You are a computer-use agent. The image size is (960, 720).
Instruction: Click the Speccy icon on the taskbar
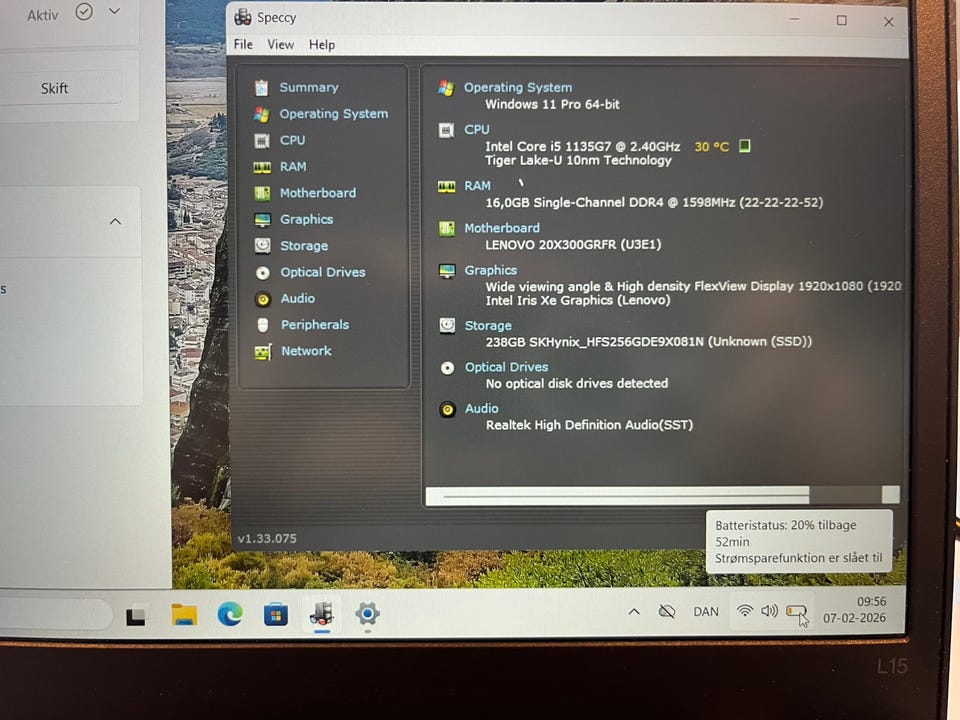tap(321, 613)
